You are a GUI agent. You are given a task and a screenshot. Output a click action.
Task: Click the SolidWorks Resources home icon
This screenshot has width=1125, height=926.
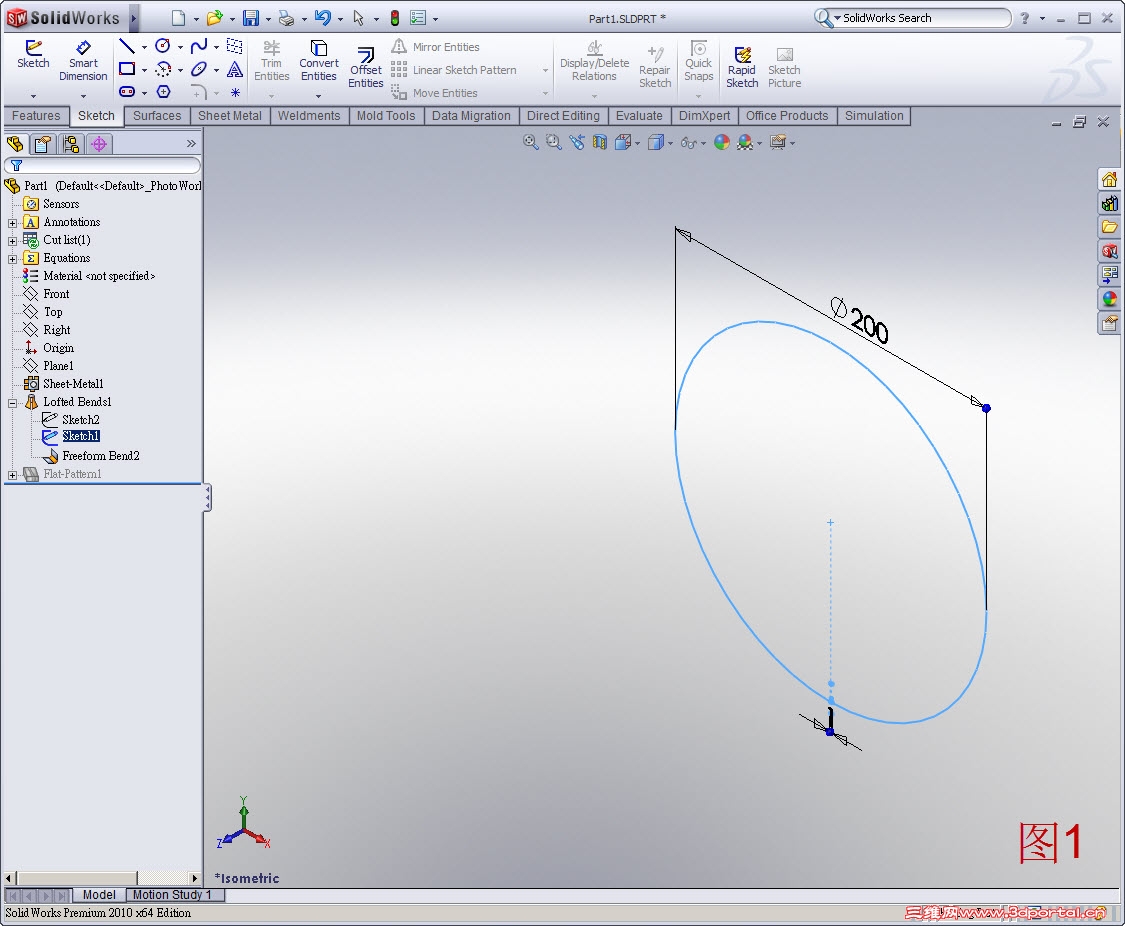tap(1109, 179)
